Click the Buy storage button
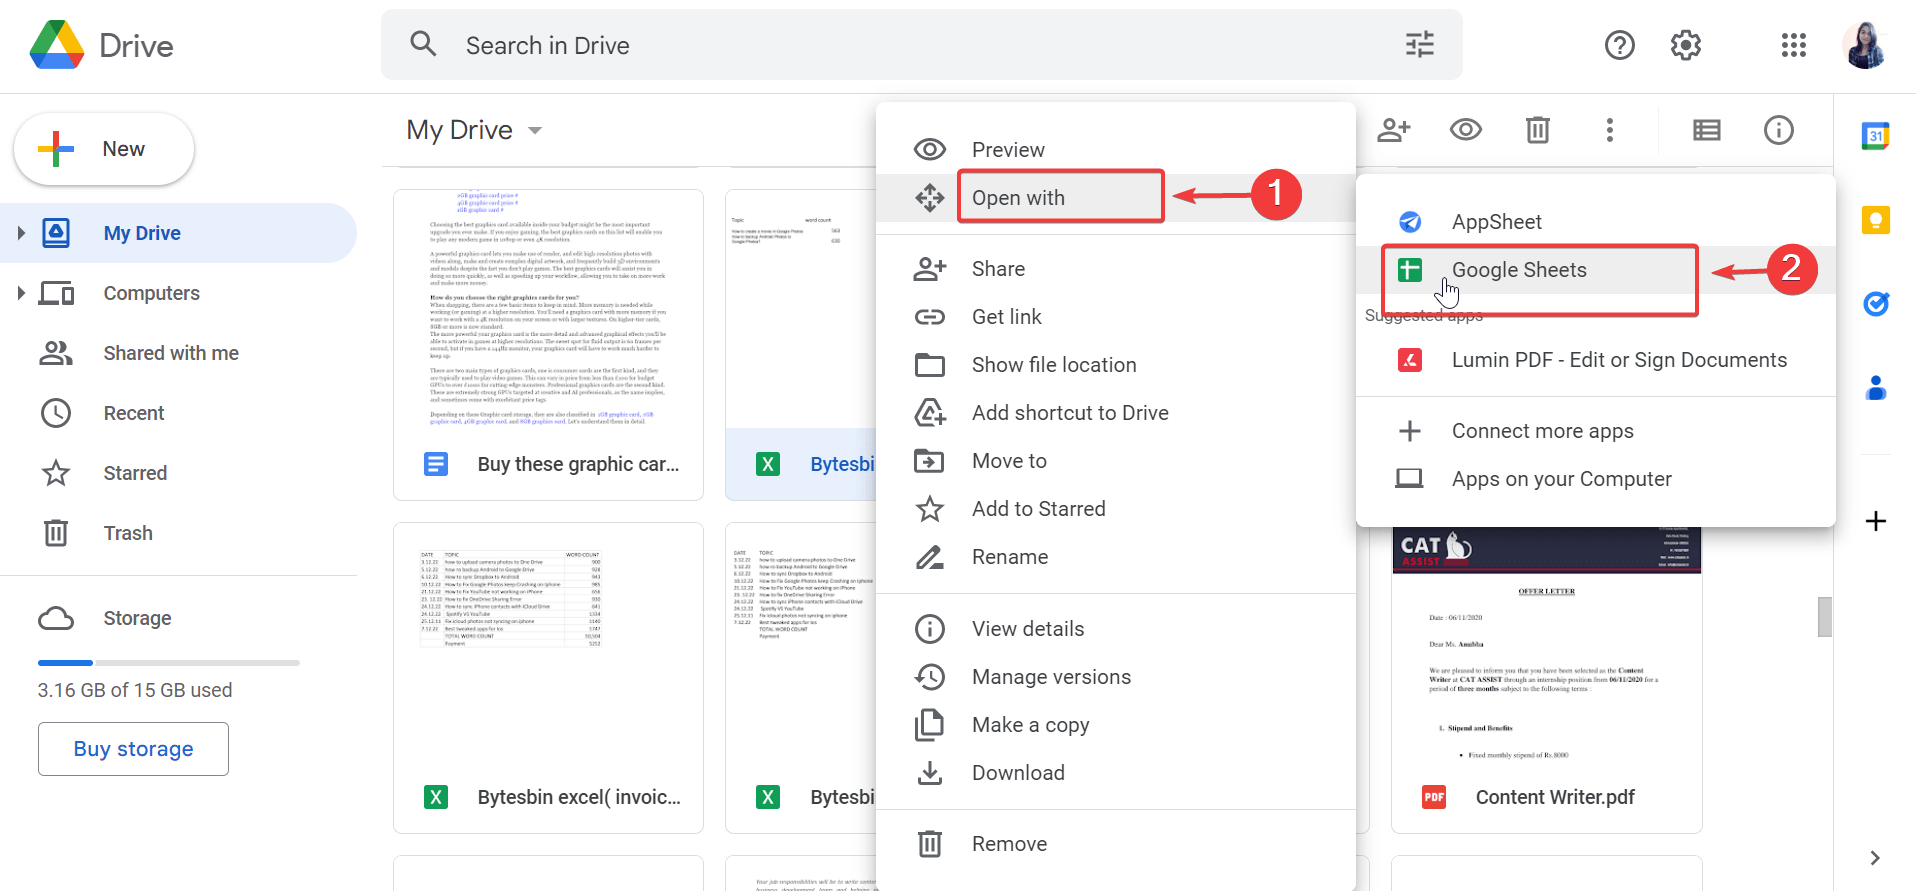Screen dimensions: 1916x891 click(x=133, y=749)
